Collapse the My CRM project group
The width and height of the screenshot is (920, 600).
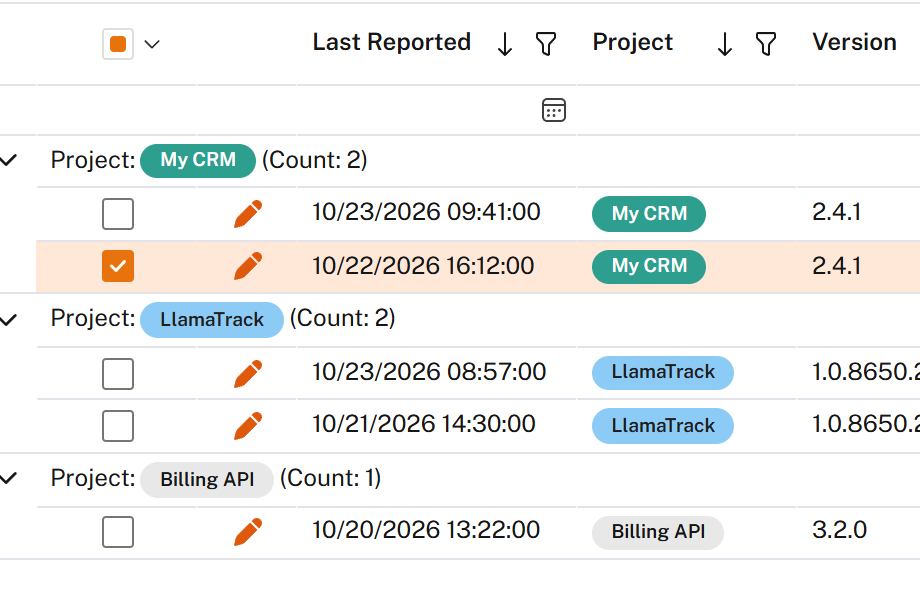(8, 160)
